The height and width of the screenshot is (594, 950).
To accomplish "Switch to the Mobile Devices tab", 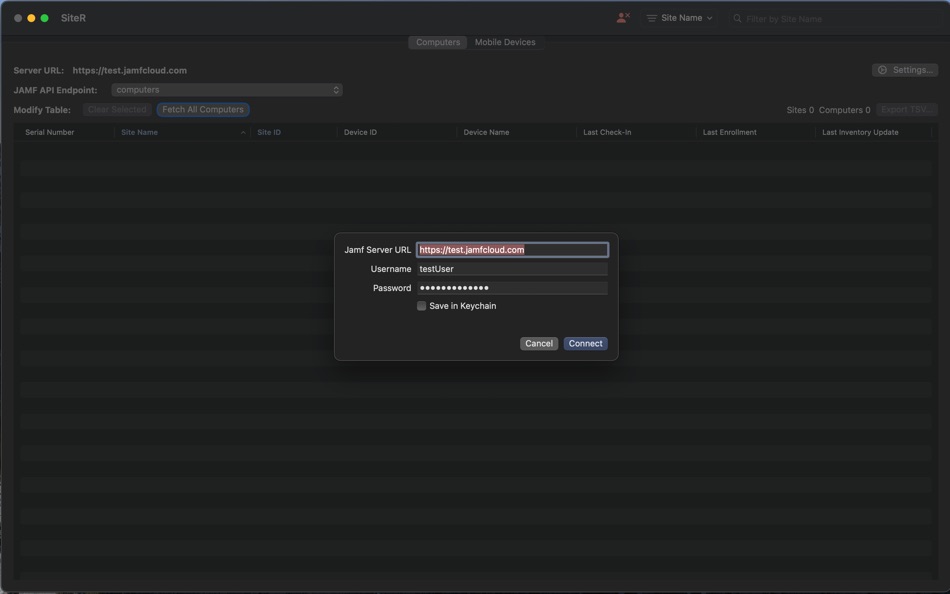I will (x=505, y=42).
